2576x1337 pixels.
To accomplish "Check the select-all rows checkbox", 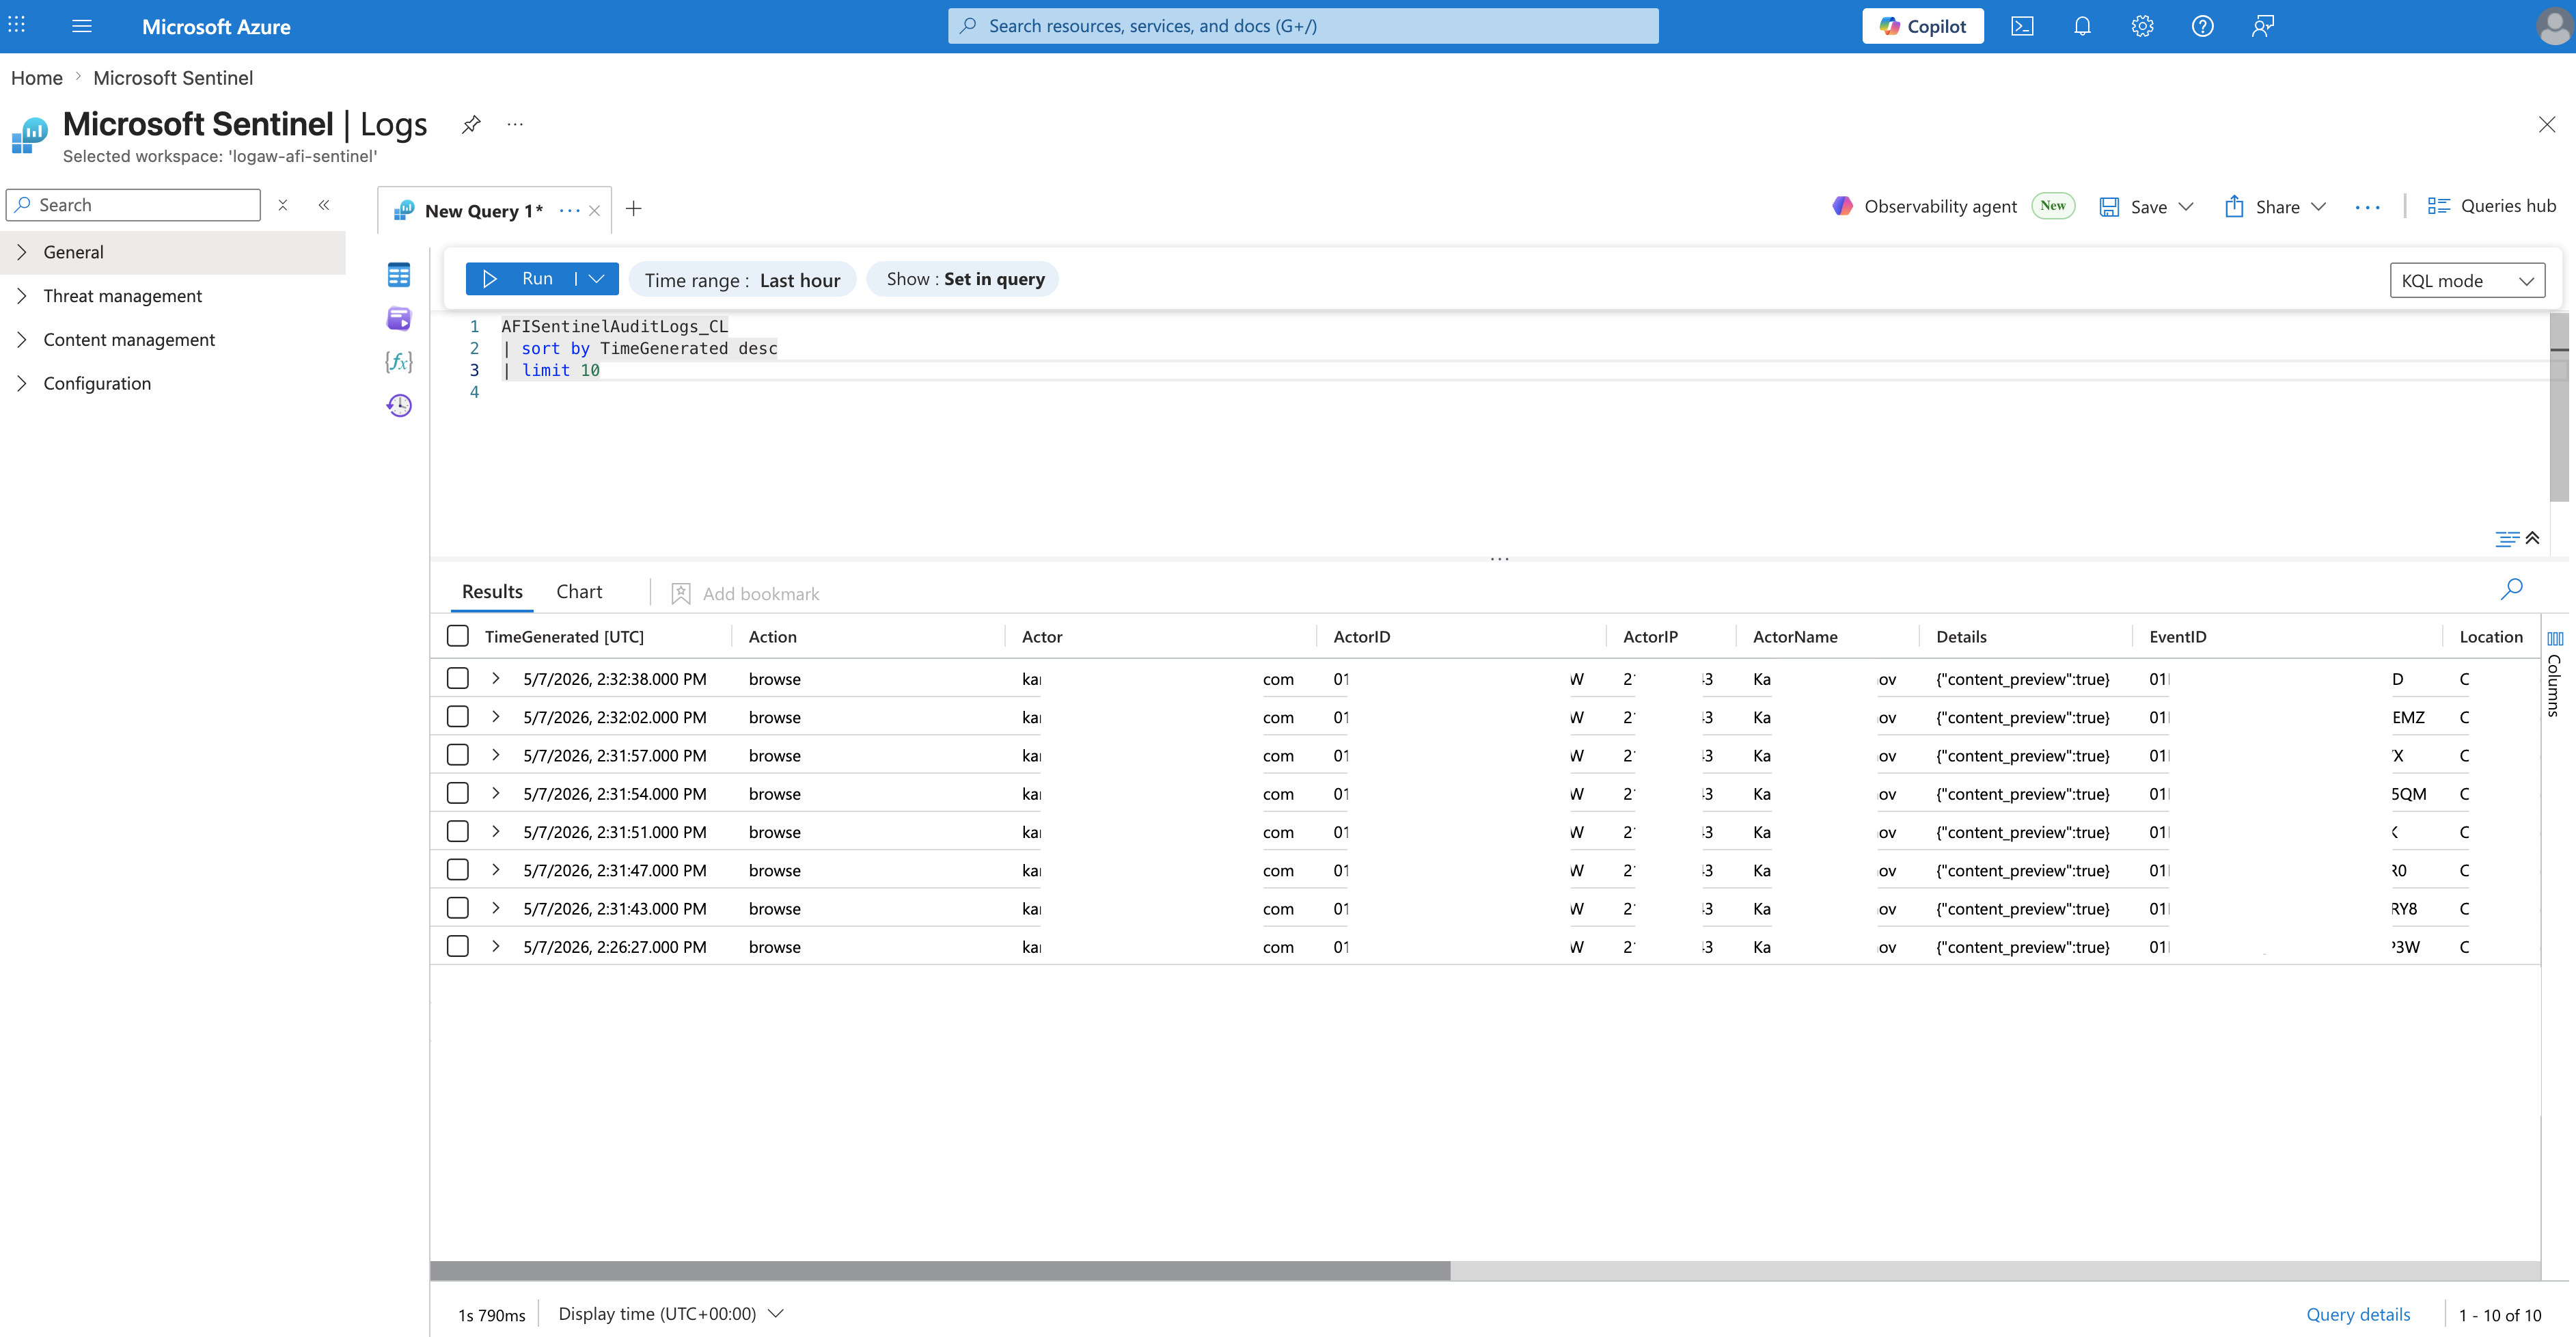I will pyautogui.click(x=457, y=636).
